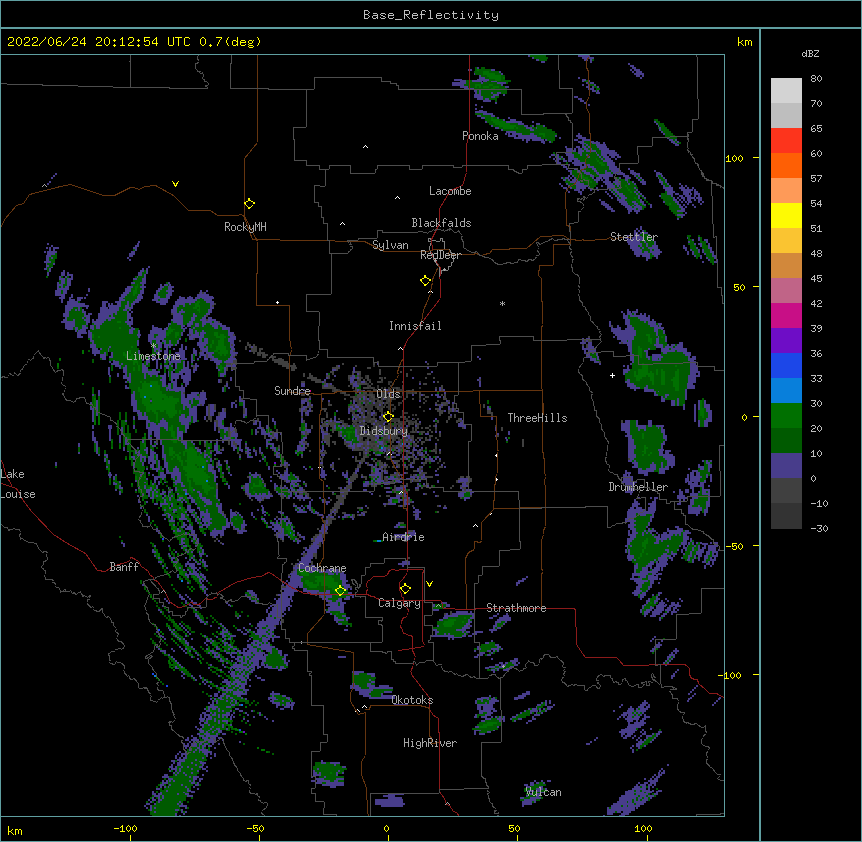Click the 50 tick on the bottom axis
The width and height of the screenshot is (862, 842).
click(x=514, y=828)
